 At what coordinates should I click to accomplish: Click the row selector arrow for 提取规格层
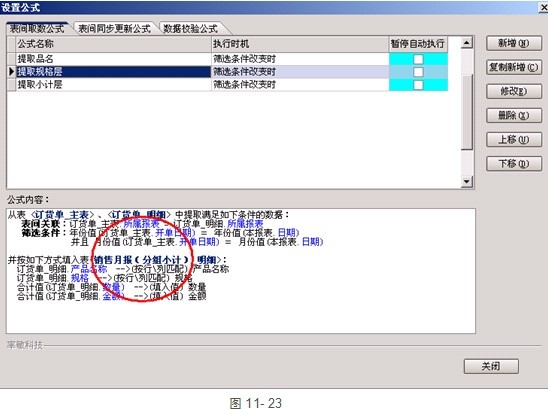pyautogui.click(x=11, y=72)
